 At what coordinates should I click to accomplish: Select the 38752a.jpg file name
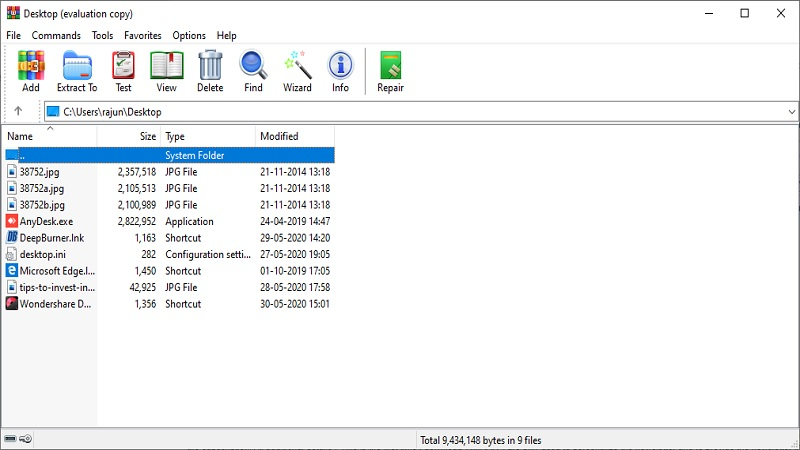click(42, 188)
